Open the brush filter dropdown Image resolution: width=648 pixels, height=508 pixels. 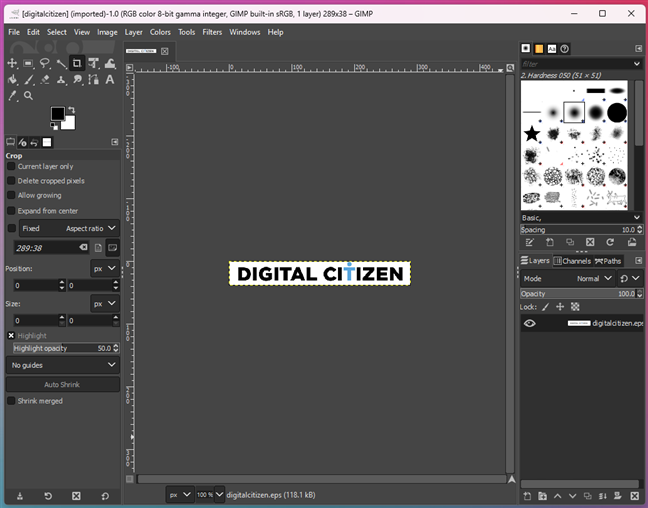point(637,64)
